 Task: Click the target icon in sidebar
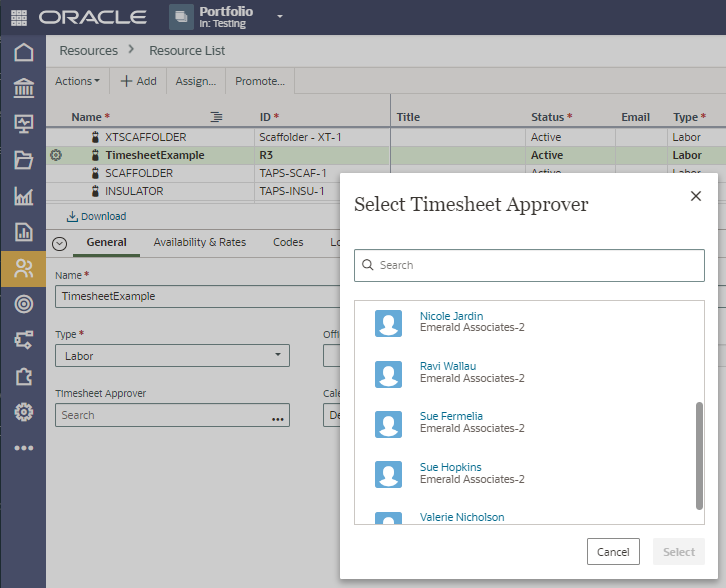click(x=23, y=303)
